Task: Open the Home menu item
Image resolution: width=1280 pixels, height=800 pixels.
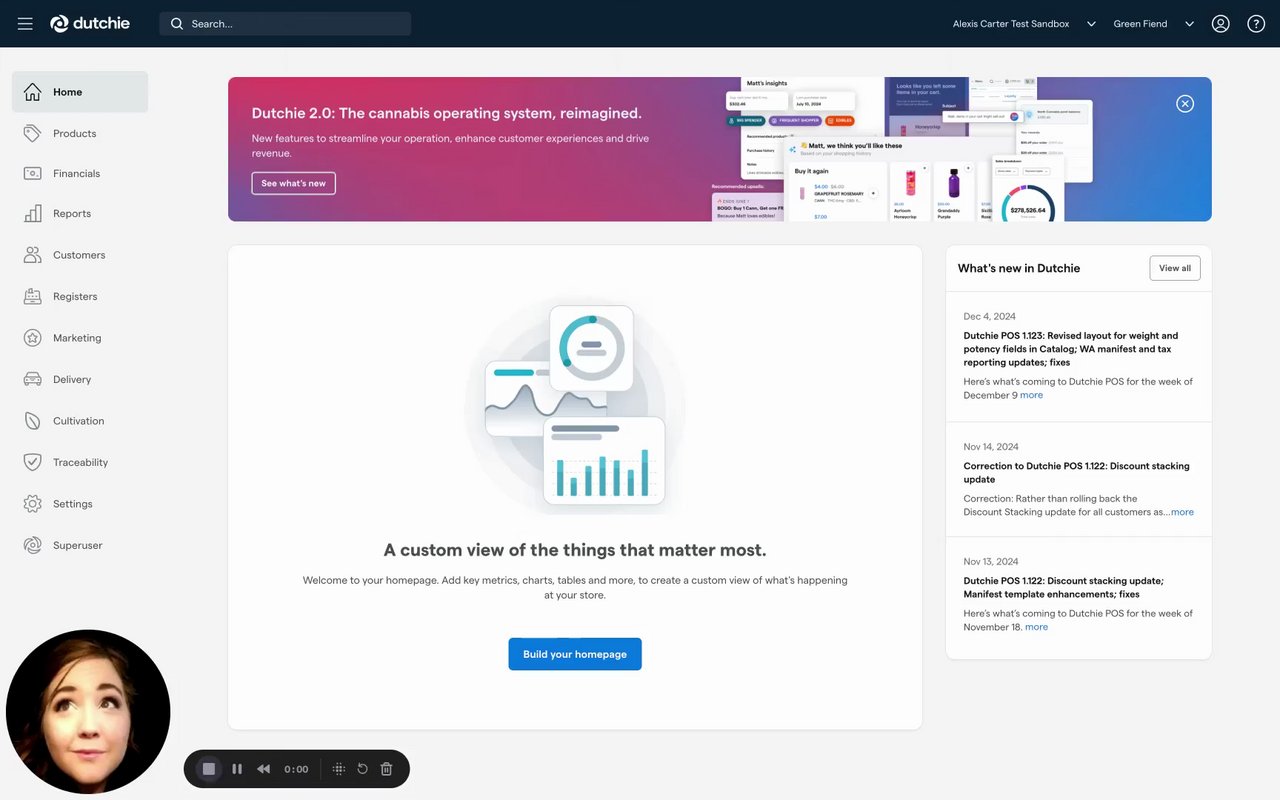Action: coord(80,92)
